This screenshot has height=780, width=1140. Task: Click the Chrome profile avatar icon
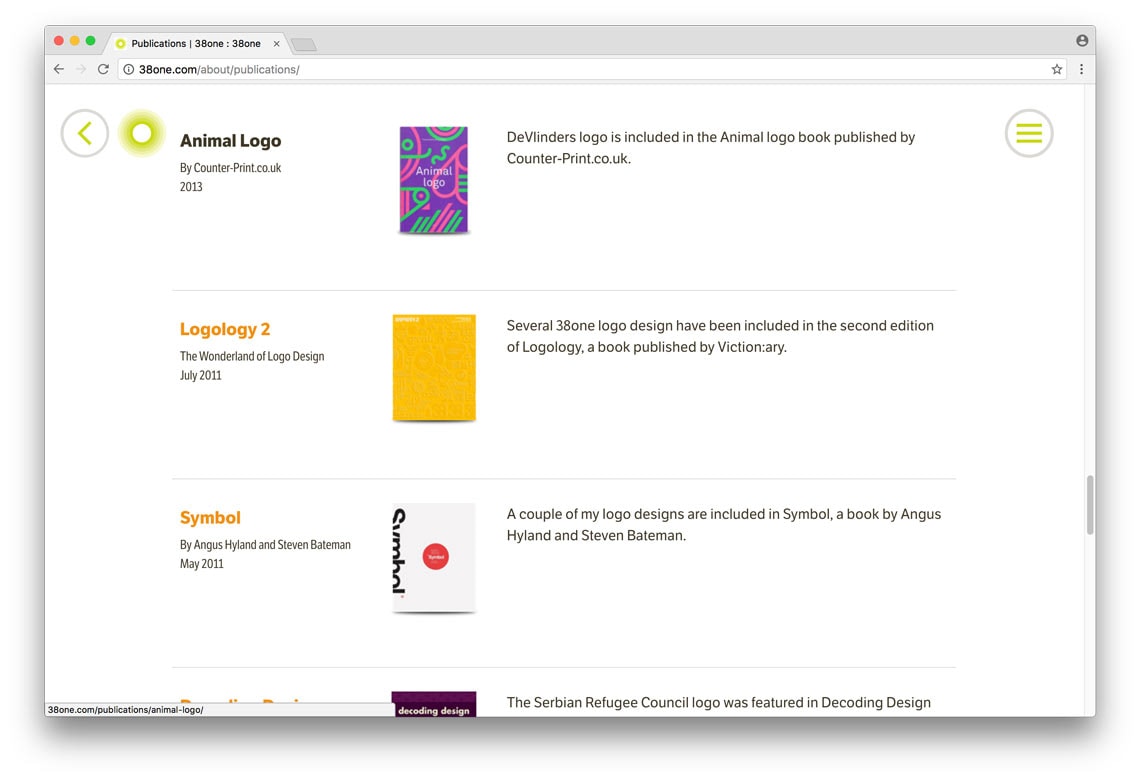click(1082, 41)
